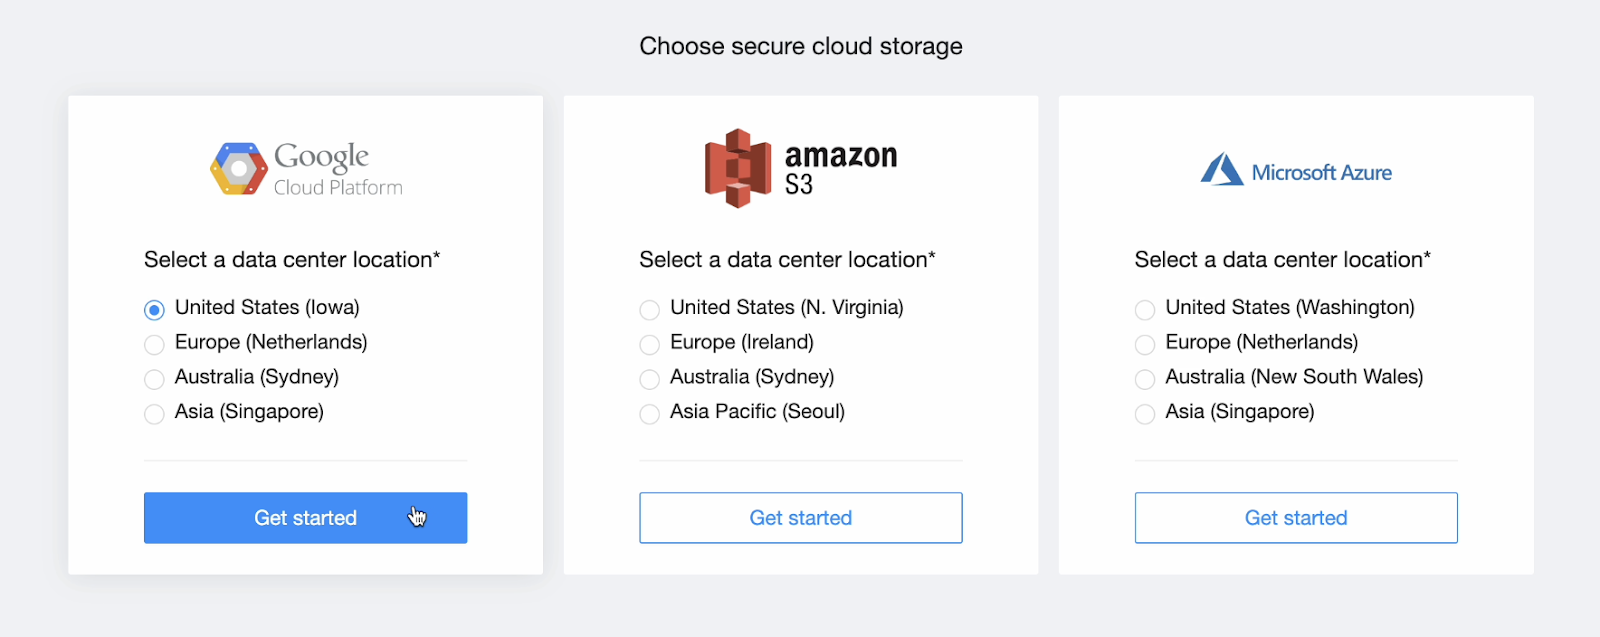
Task: Choose Europe (Ireland) data center
Action: pos(650,345)
